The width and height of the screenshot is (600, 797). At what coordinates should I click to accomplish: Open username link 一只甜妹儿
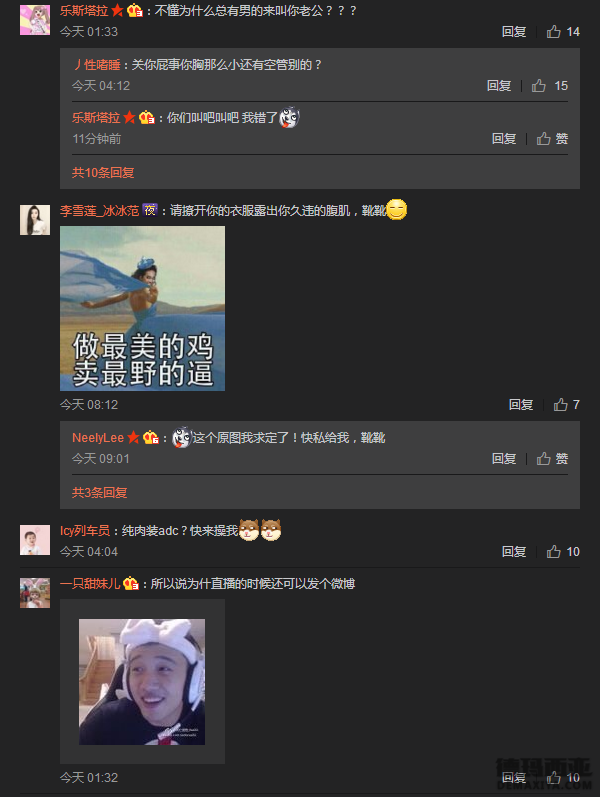pos(90,584)
